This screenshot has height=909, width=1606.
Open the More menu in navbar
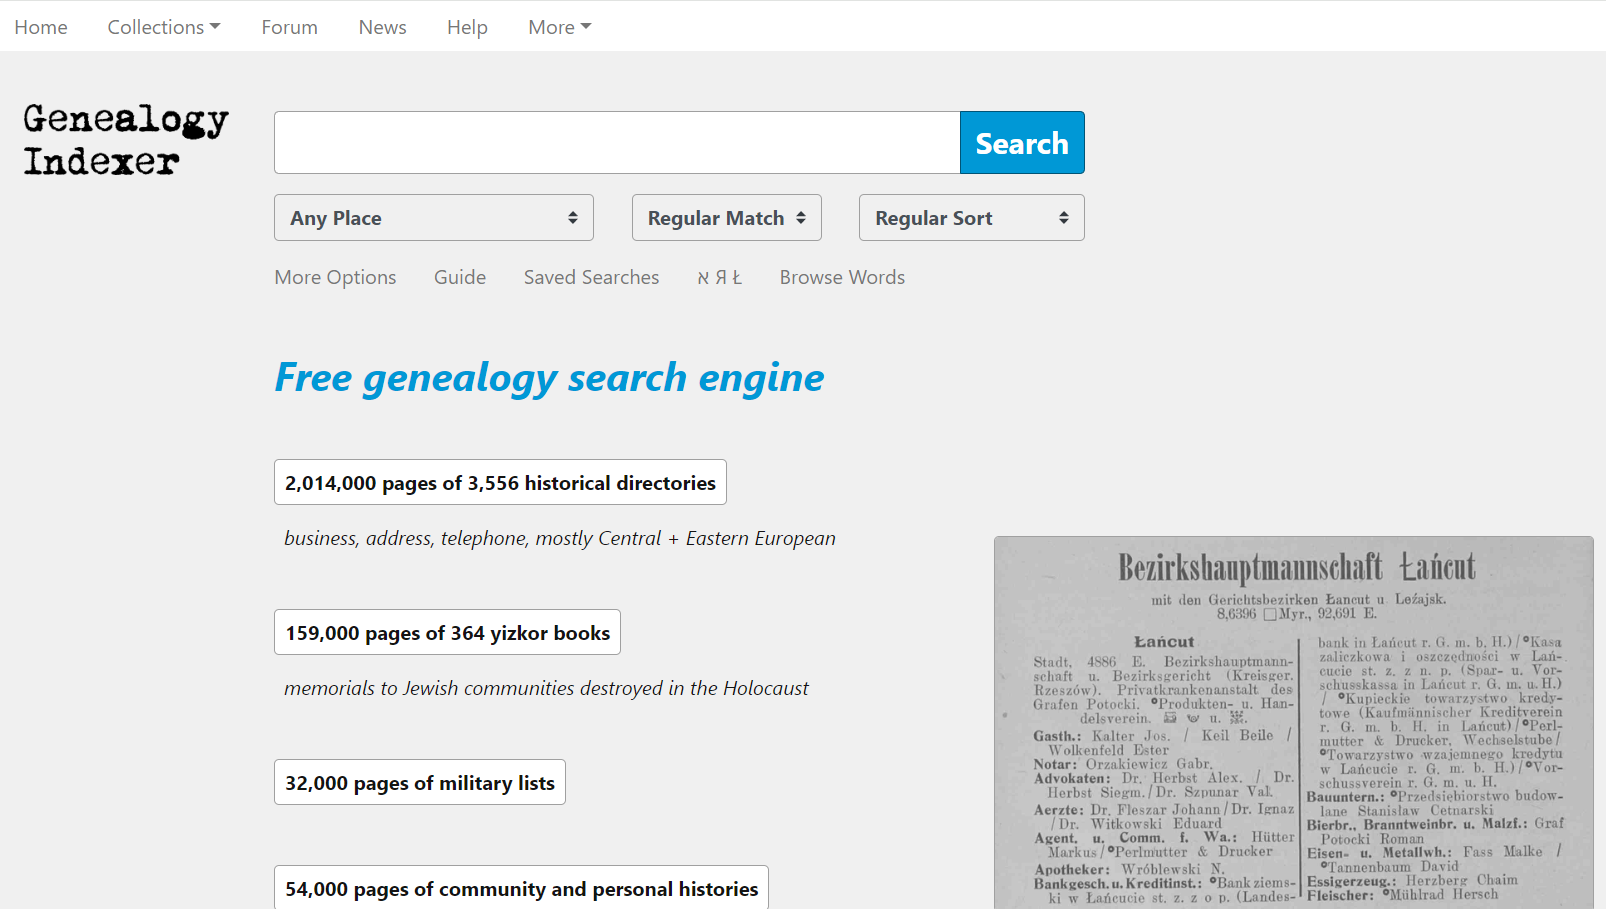coord(559,27)
